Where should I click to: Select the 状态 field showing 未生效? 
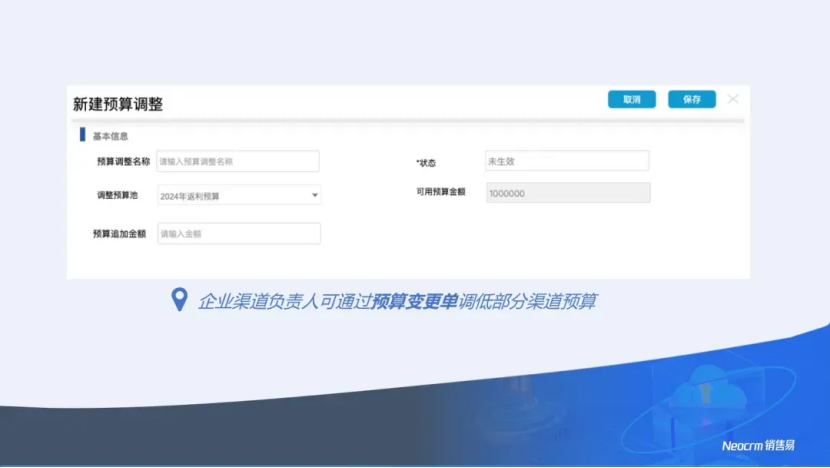(x=566, y=161)
